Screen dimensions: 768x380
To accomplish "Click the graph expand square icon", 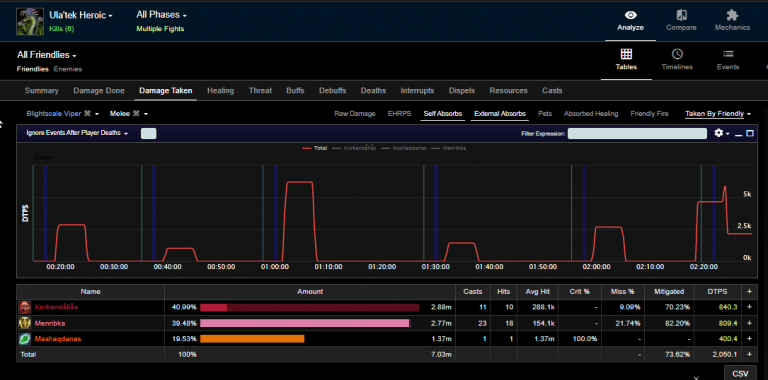I will (750, 133).
